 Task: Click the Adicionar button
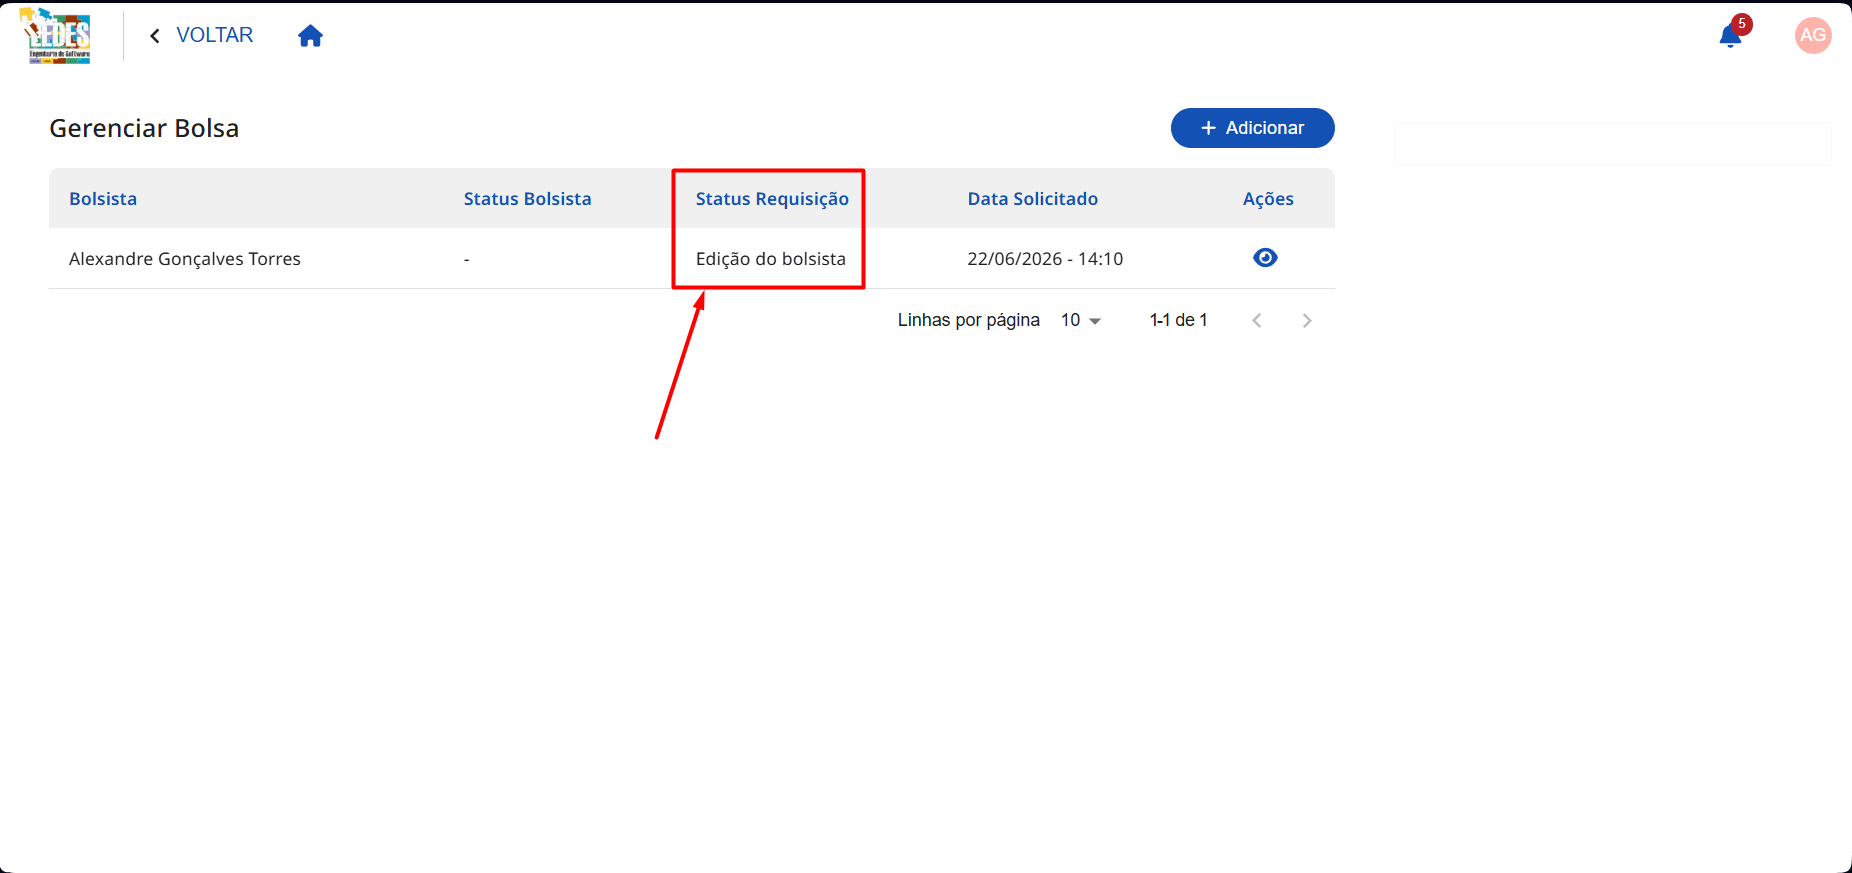(1253, 128)
